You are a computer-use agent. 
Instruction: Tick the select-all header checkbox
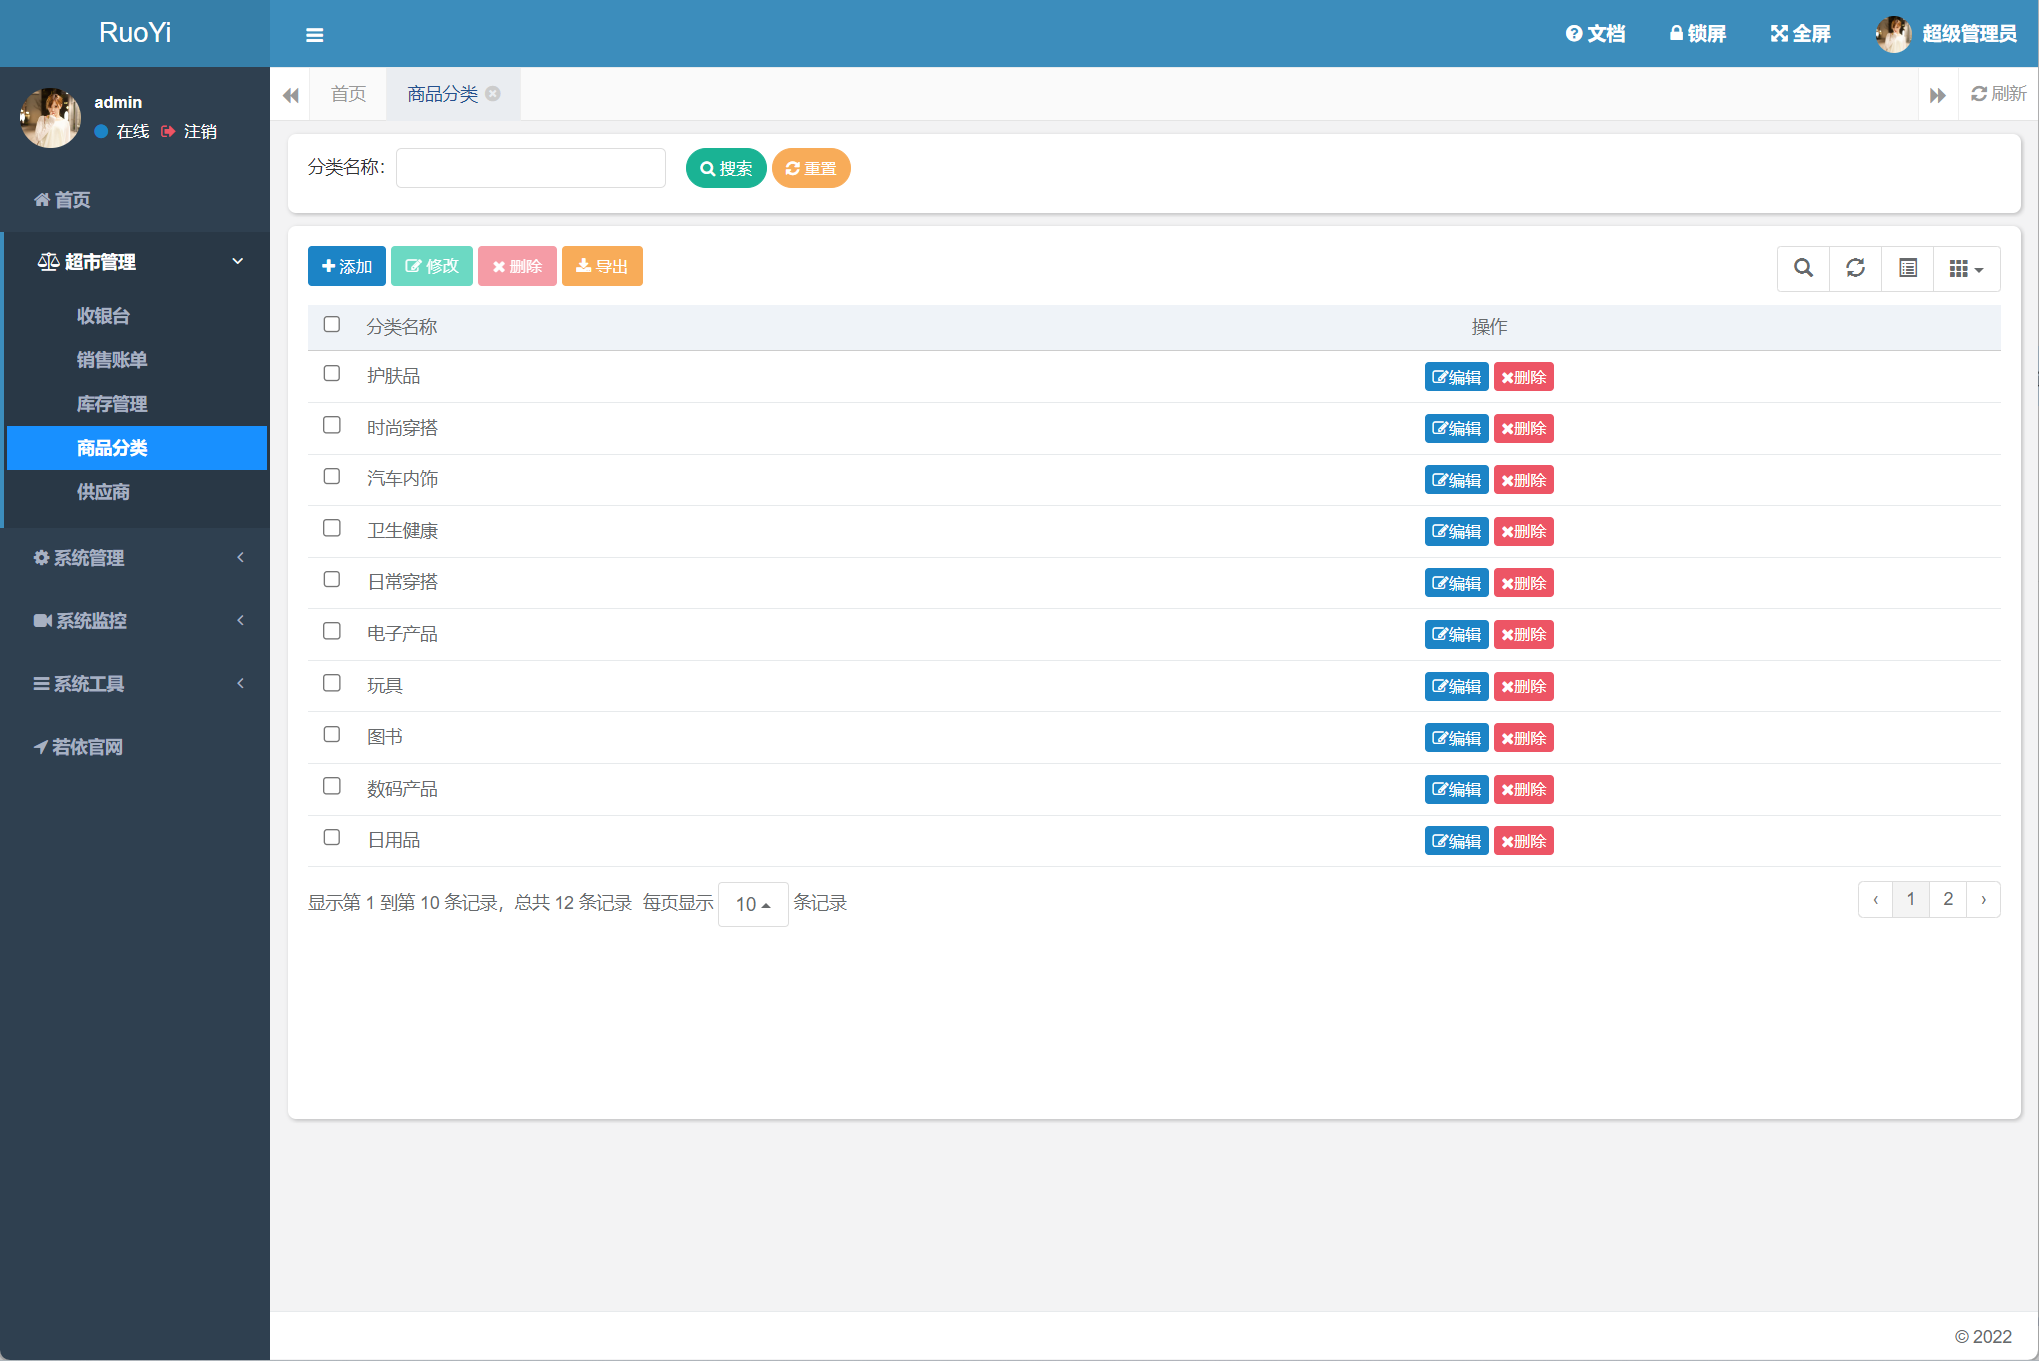click(x=332, y=325)
